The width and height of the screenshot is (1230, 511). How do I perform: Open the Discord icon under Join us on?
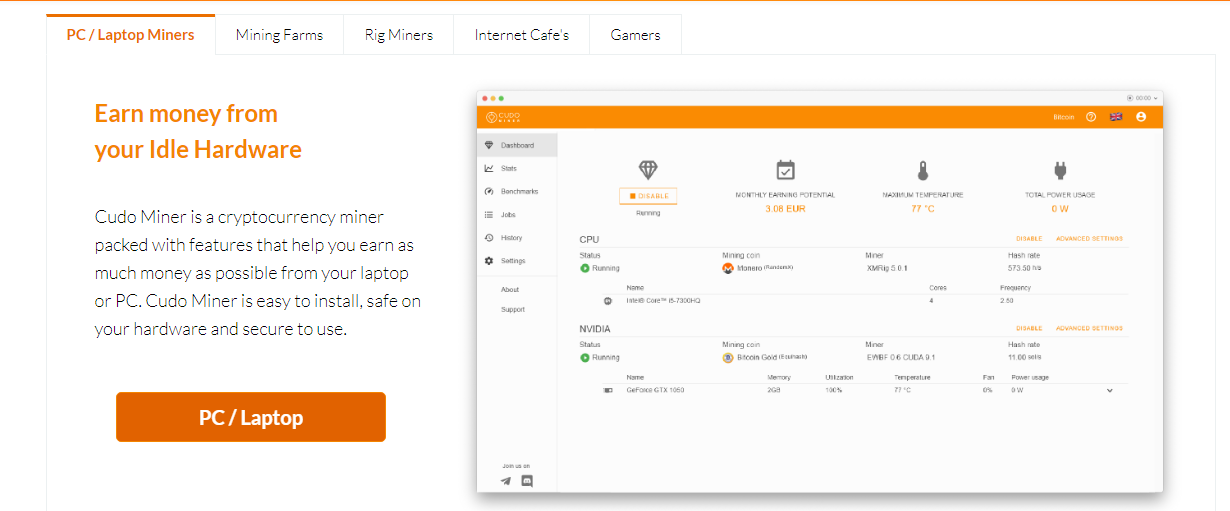click(x=527, y=481)
